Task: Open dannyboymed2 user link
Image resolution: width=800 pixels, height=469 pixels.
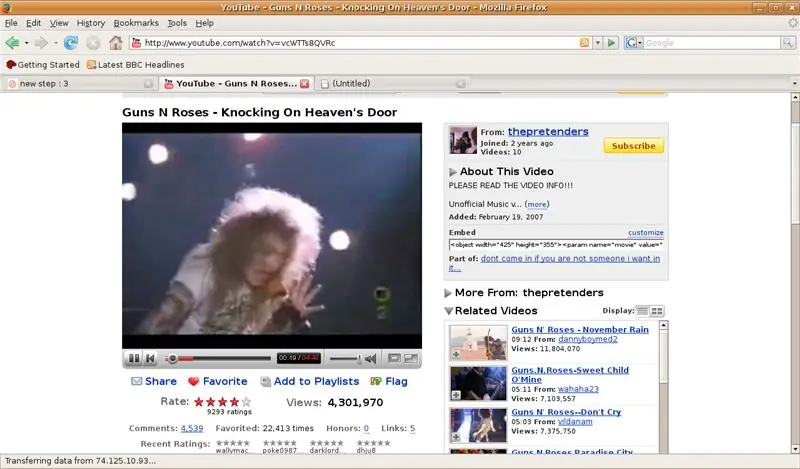Action: tap(588, 339)
